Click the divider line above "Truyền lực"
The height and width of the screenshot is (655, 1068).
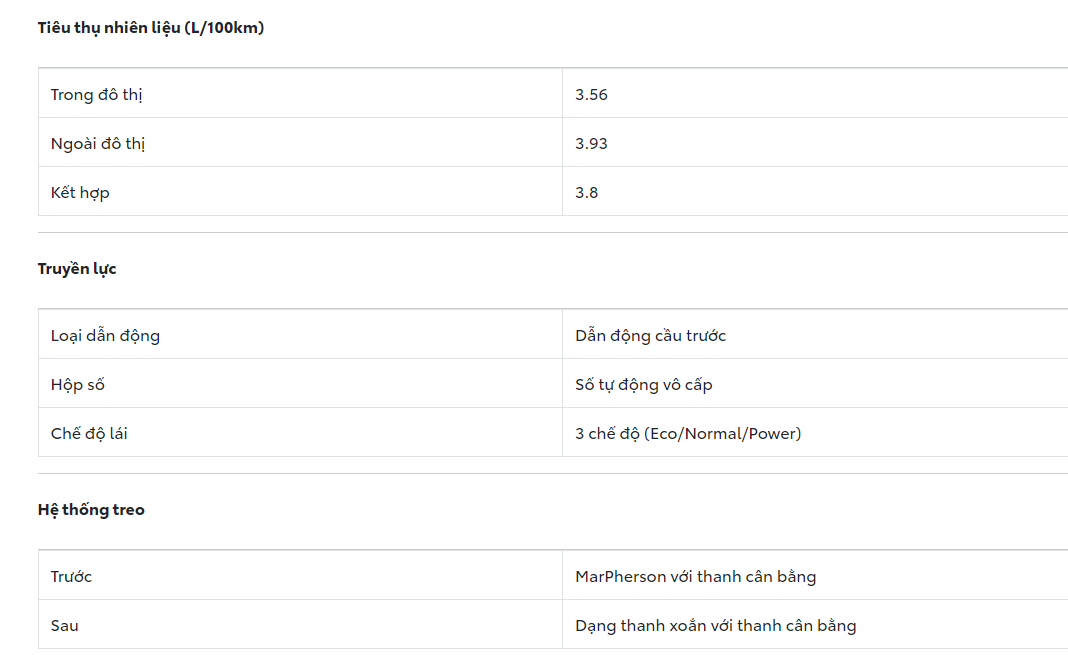point(552,233)
